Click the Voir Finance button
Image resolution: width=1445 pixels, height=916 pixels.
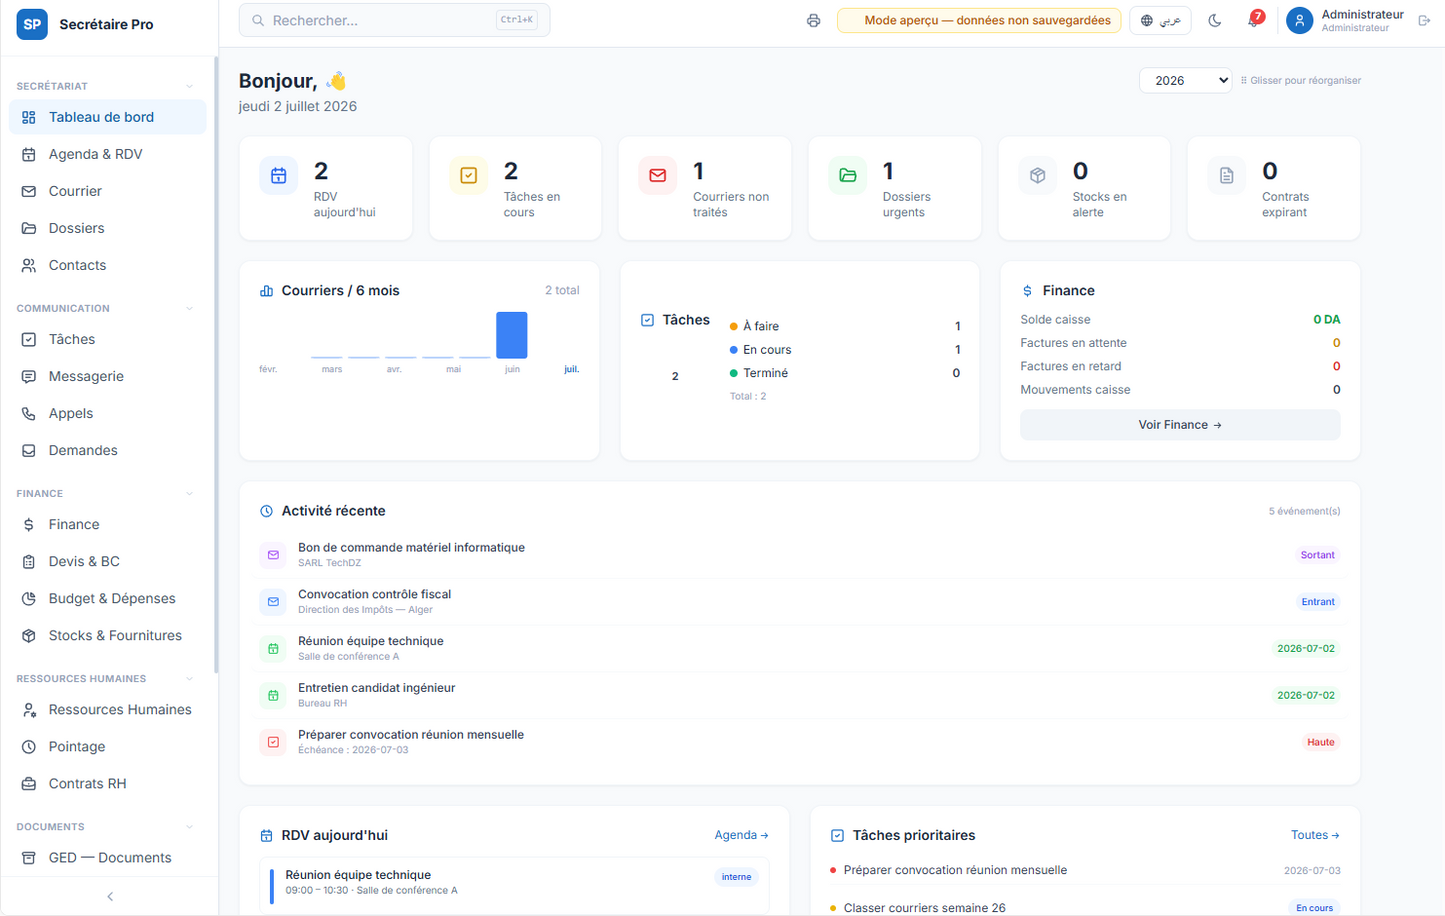[x=1180, y=425]
